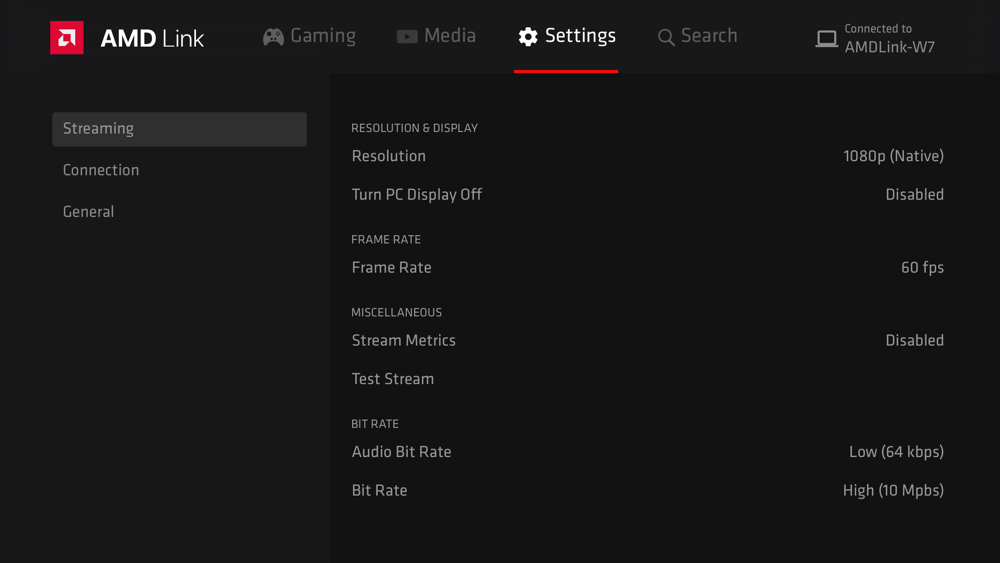Open the Search tab
1000x563 pixels.
(708, 36)
